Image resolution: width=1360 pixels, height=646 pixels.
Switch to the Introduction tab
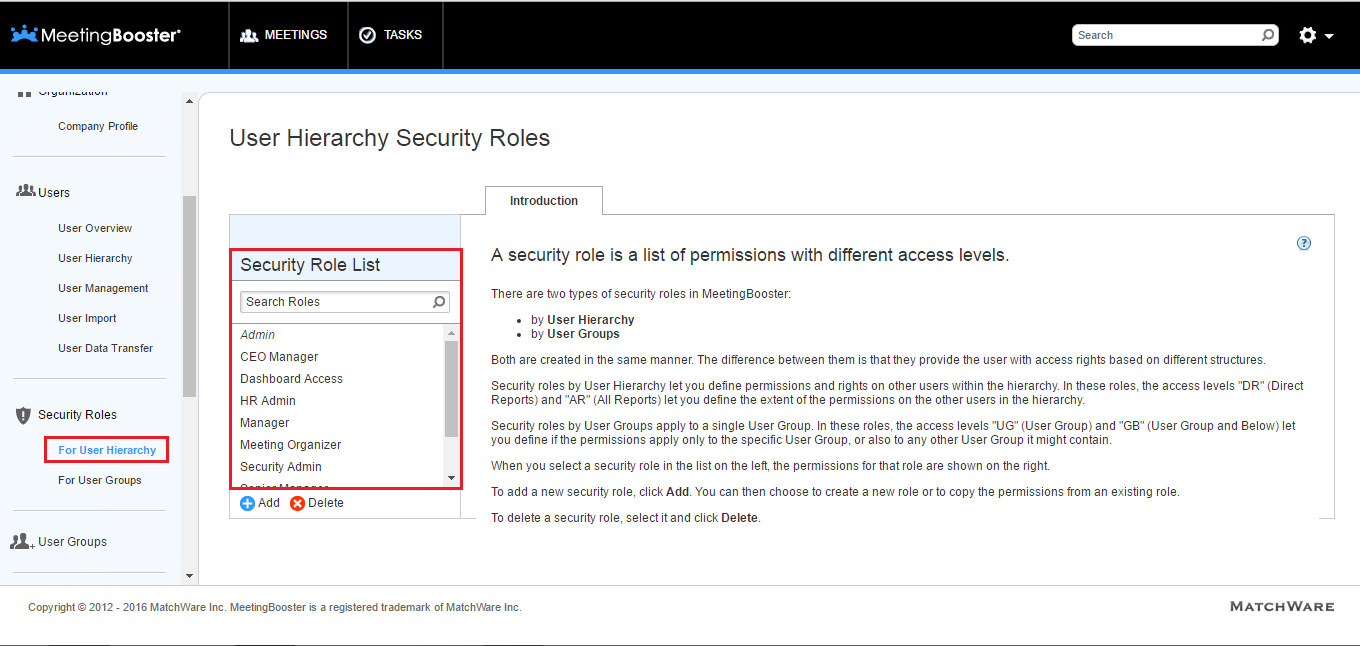point(544,201)
